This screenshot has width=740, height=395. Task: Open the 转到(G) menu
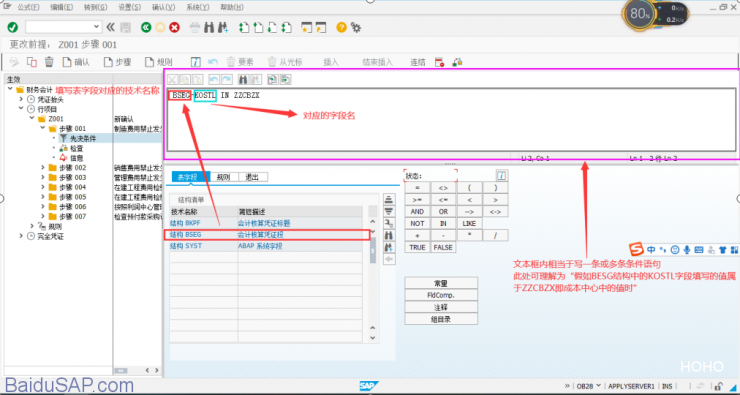click(x=95, y=7)
